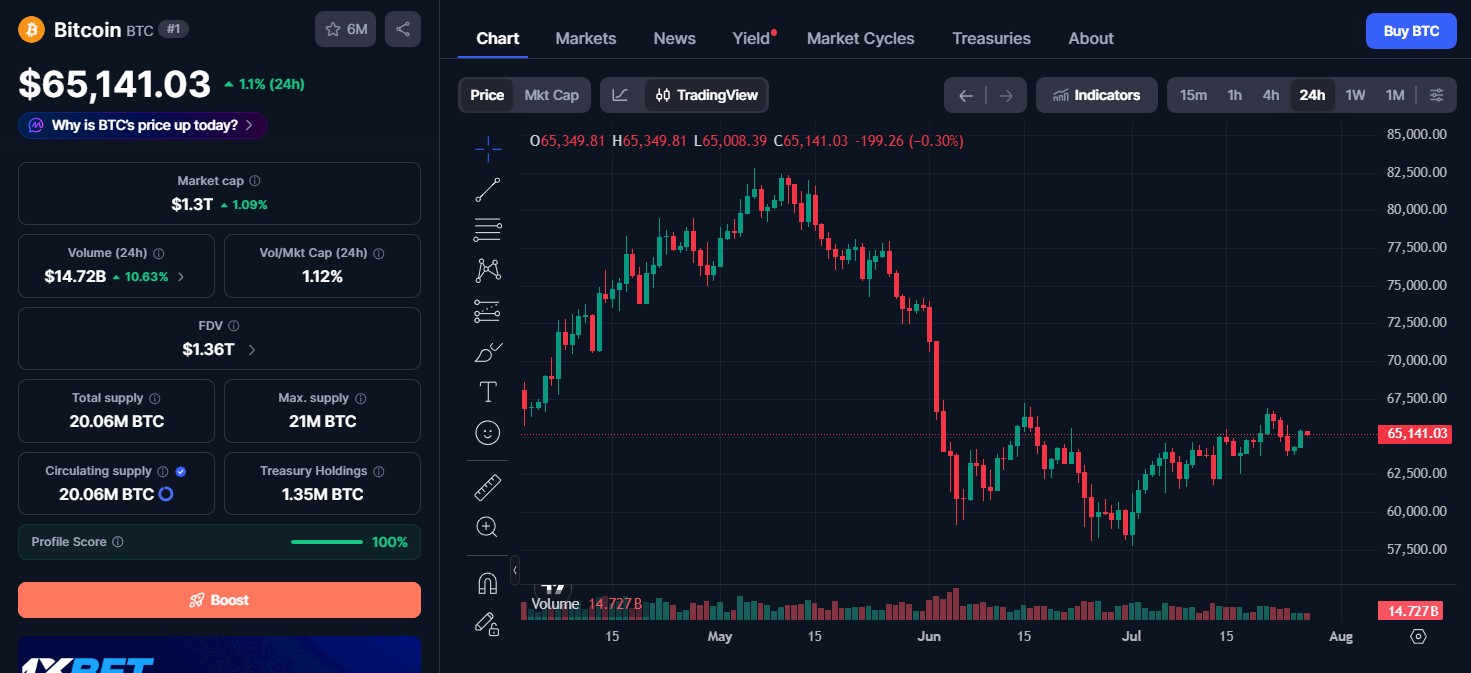The height and width of the screenshot is (673, 1471).
Task: Switch to line chart view icon
Action: tap(621, 95)
